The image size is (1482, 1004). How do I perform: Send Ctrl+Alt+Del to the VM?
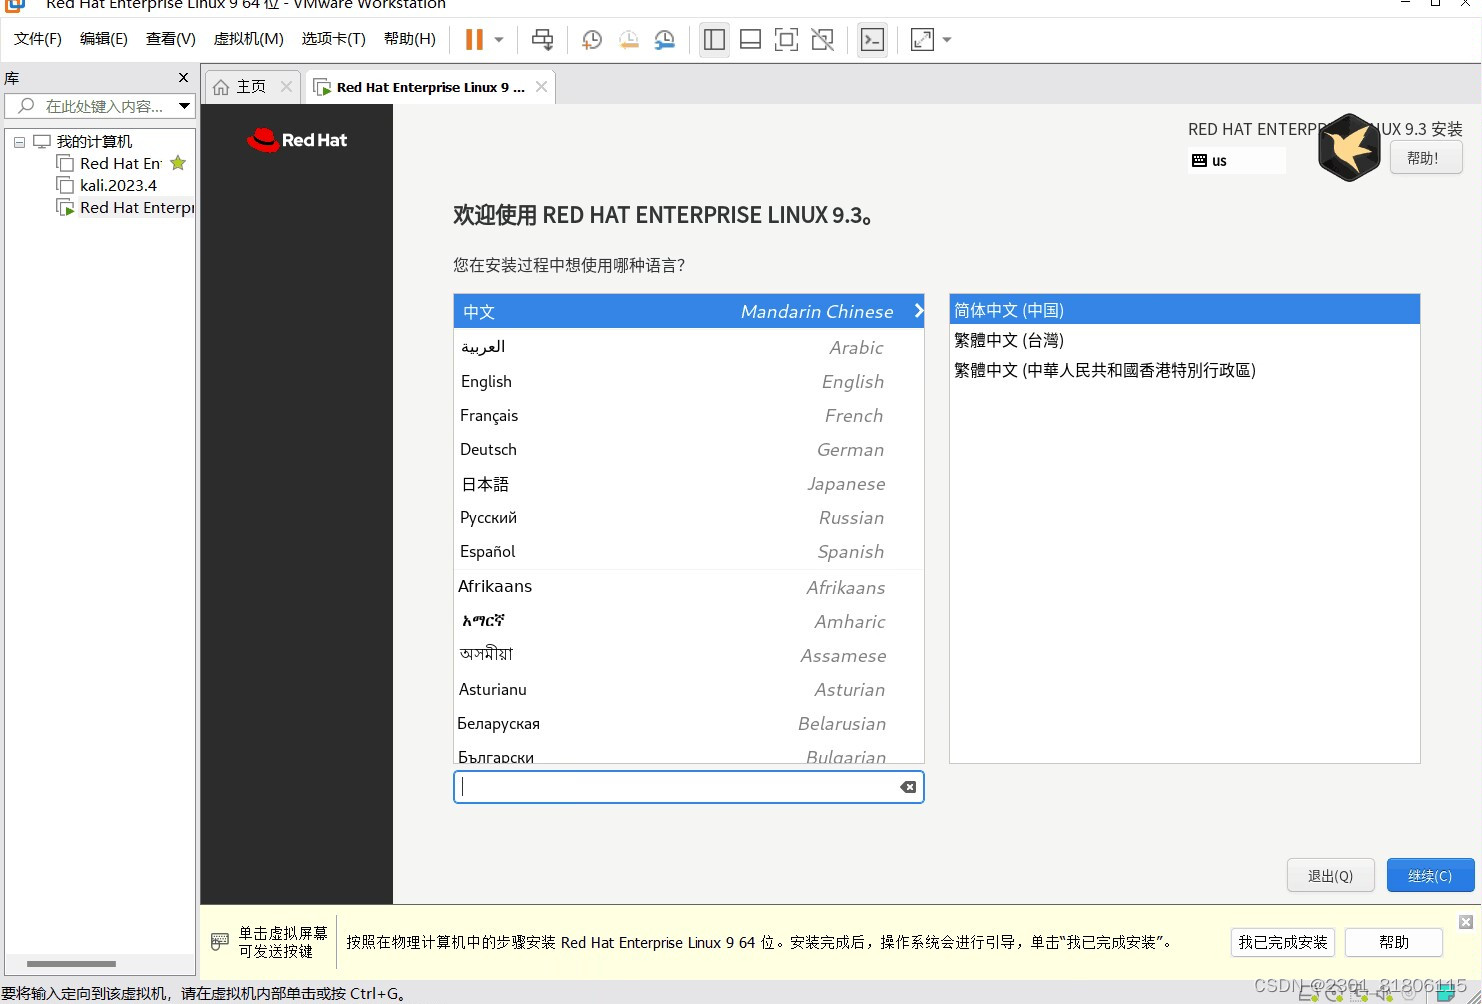point(542,40)
